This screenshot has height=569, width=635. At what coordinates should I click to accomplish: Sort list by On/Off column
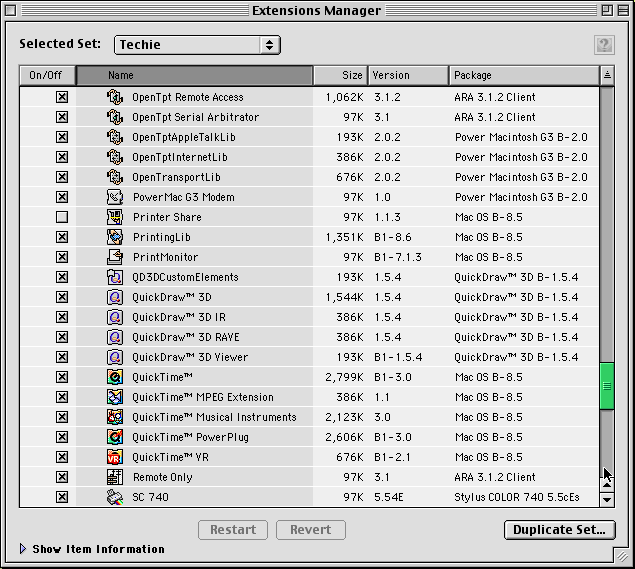click(x=47, y=75)
